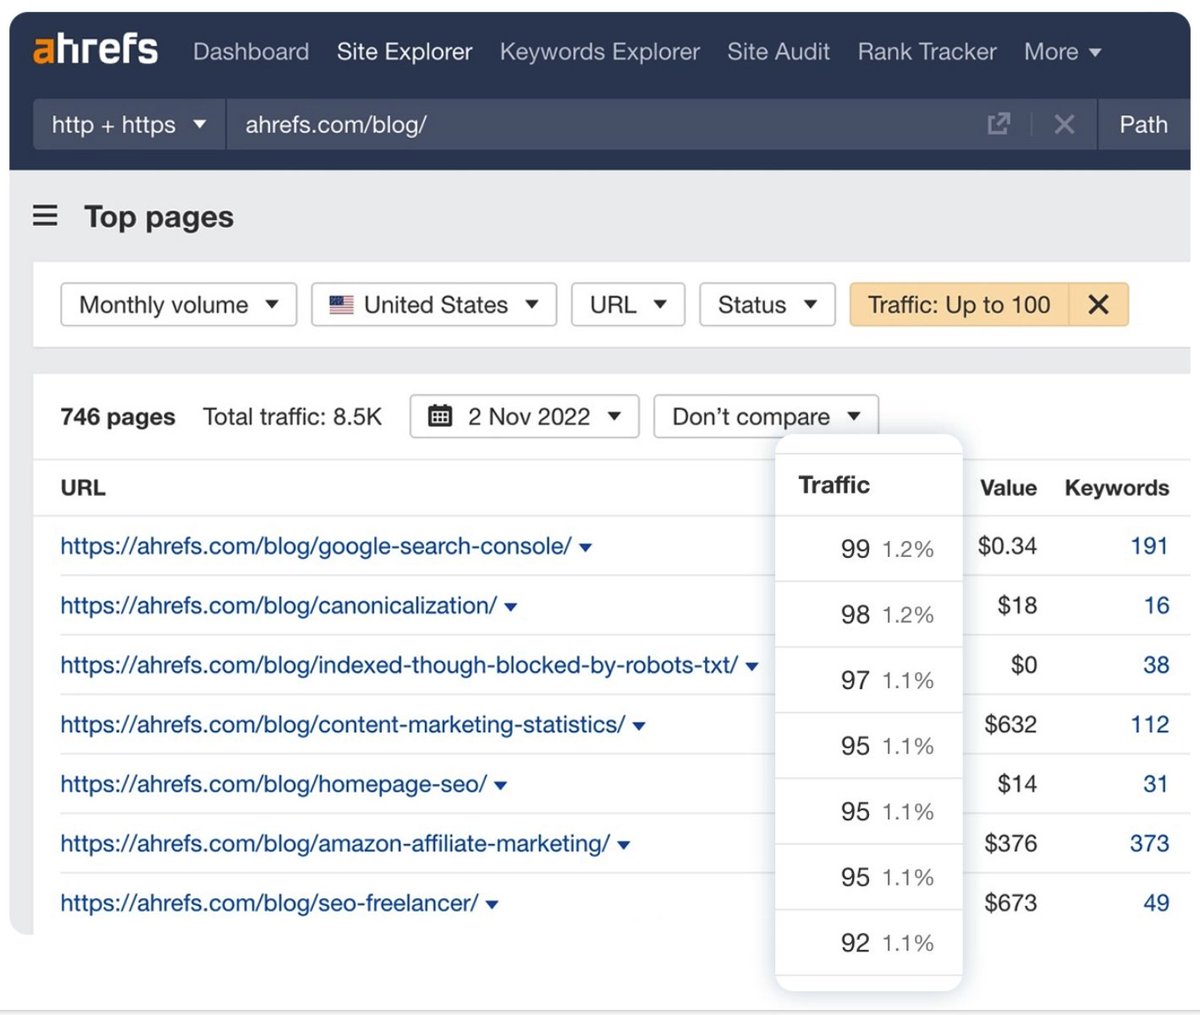Expand caret next to amazon-affiliate-marketing URL
Image resolution: width=1200 pixels, height=1015 pixels.
[x=624, y=845]
